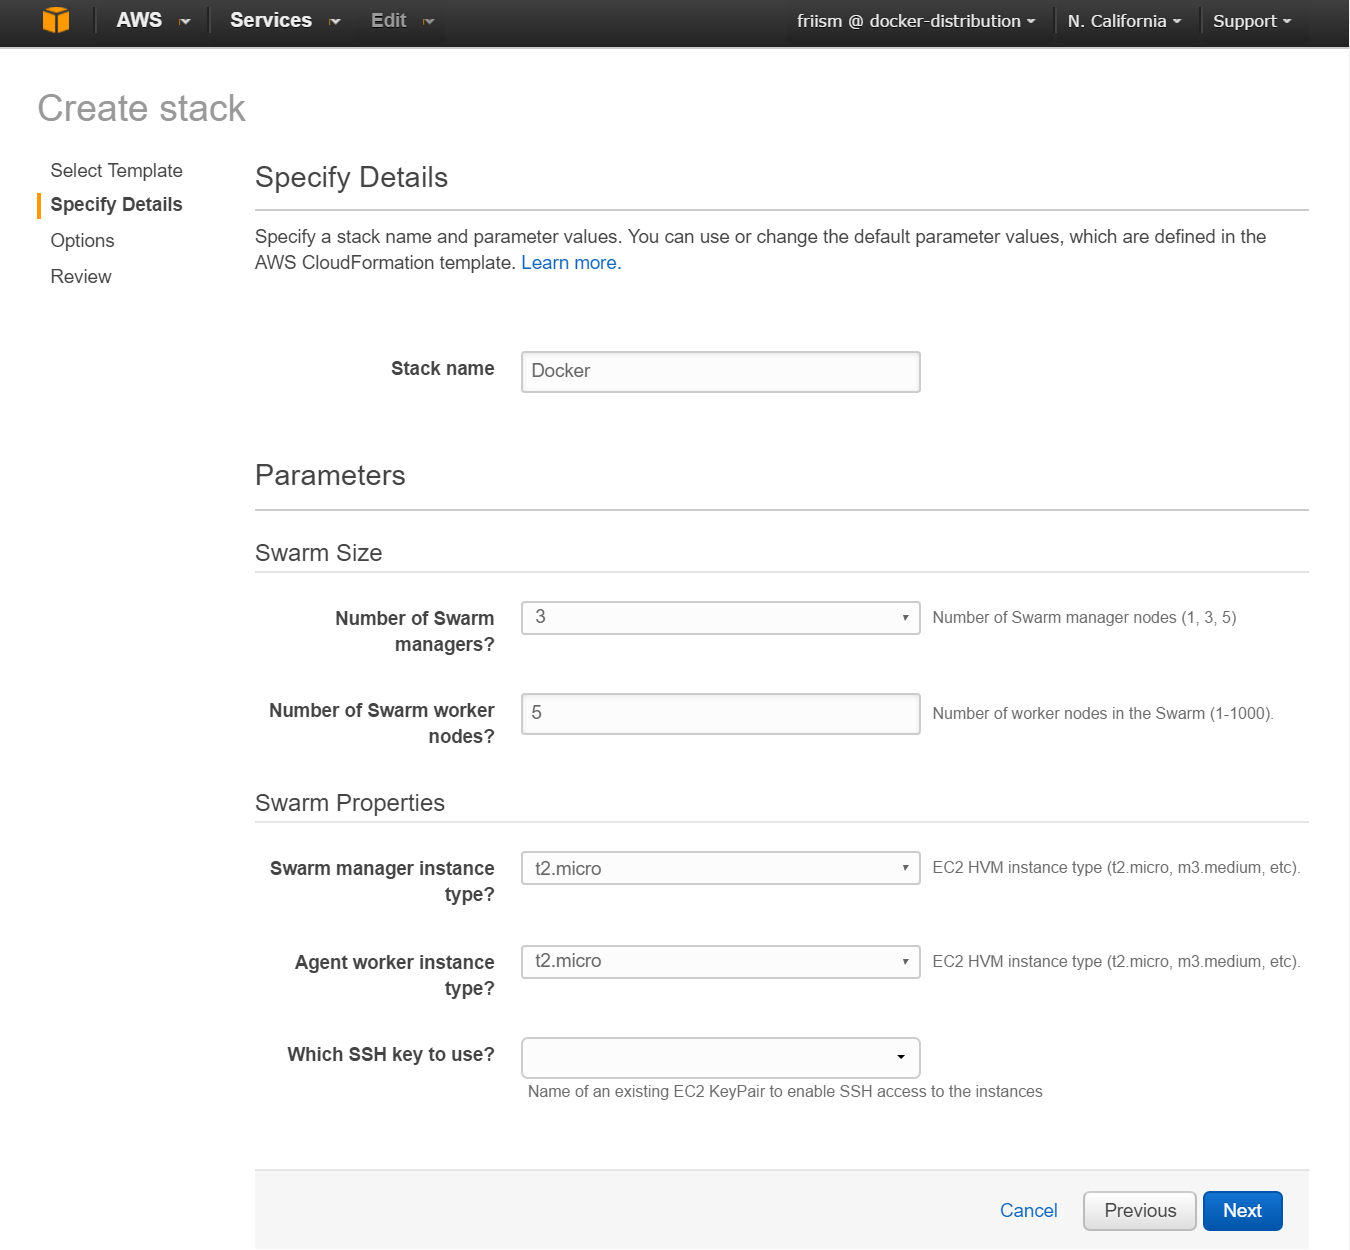Click 'Number of worker nodes in the Swarm (1-1000)' hint

(x=1103, y=714)
